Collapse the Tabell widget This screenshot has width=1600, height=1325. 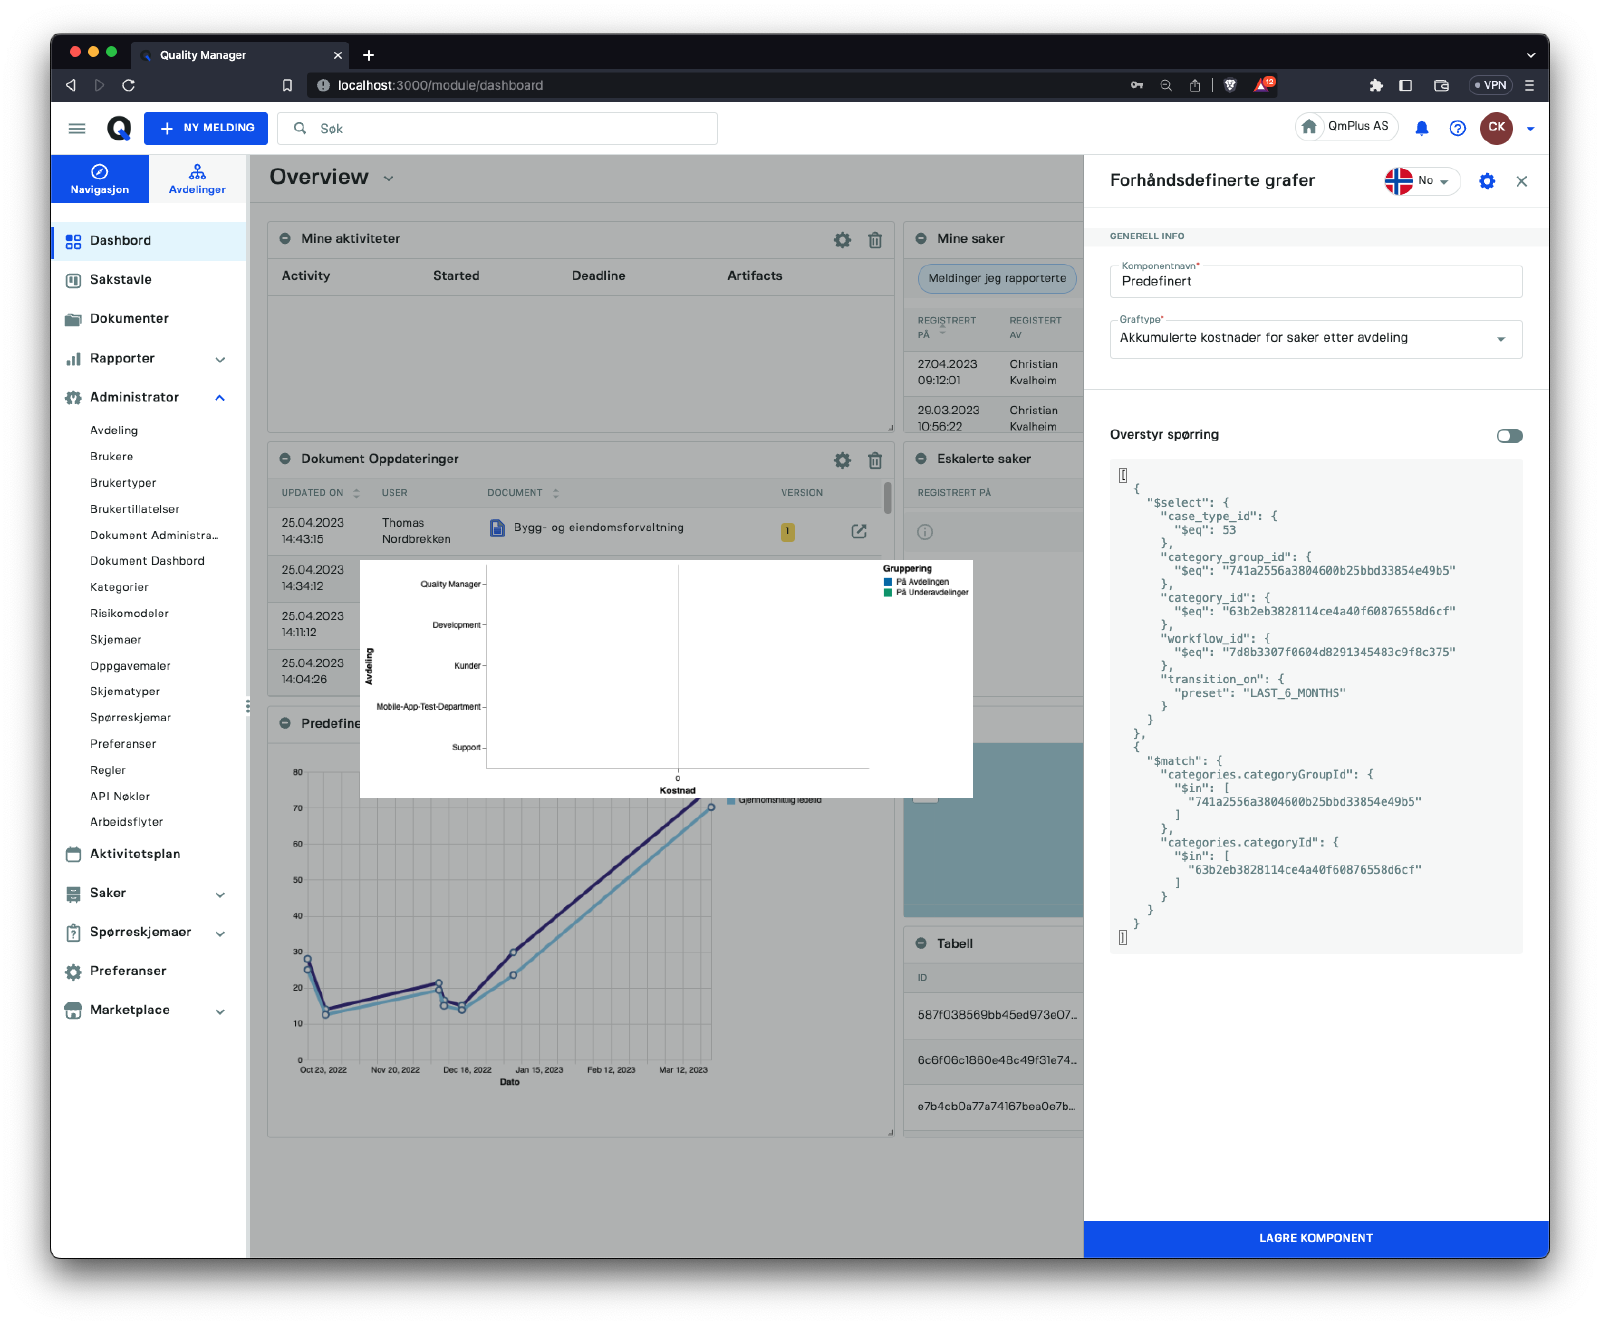921,943
